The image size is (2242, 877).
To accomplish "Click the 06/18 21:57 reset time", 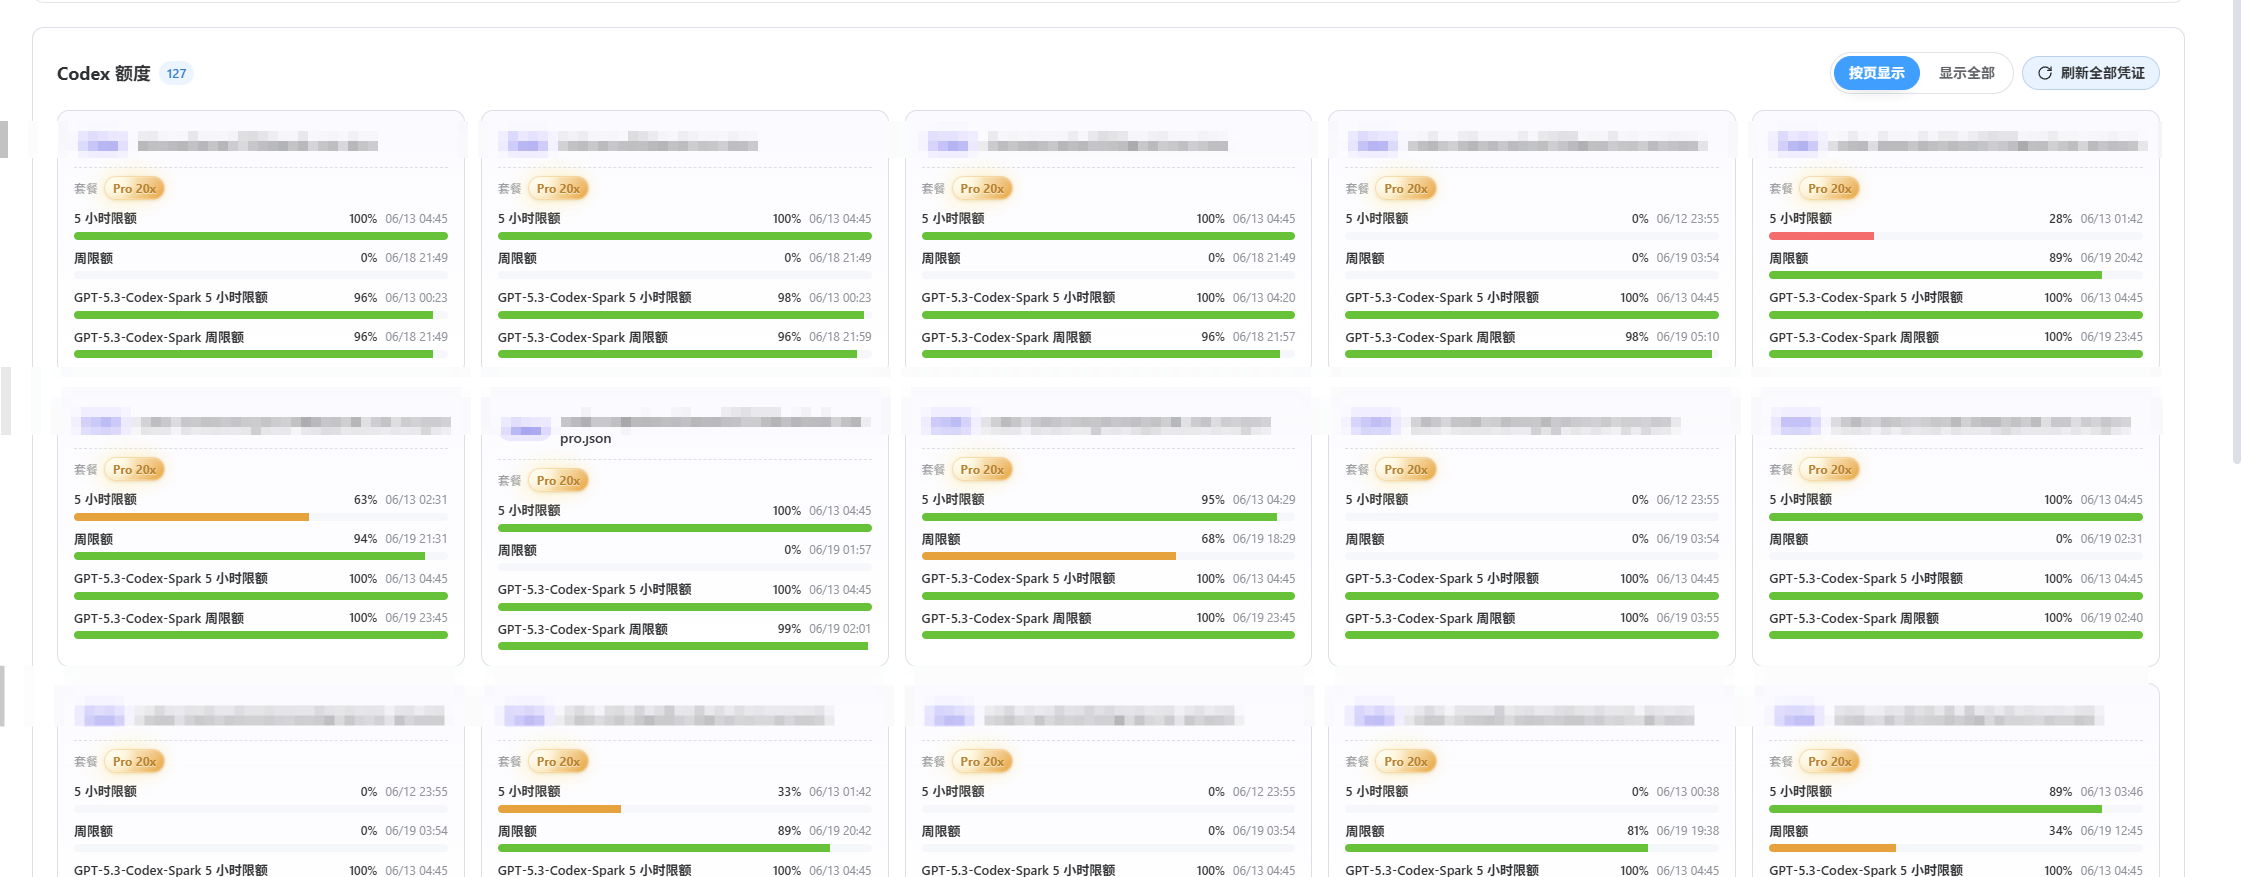I will click(1264, 337).
